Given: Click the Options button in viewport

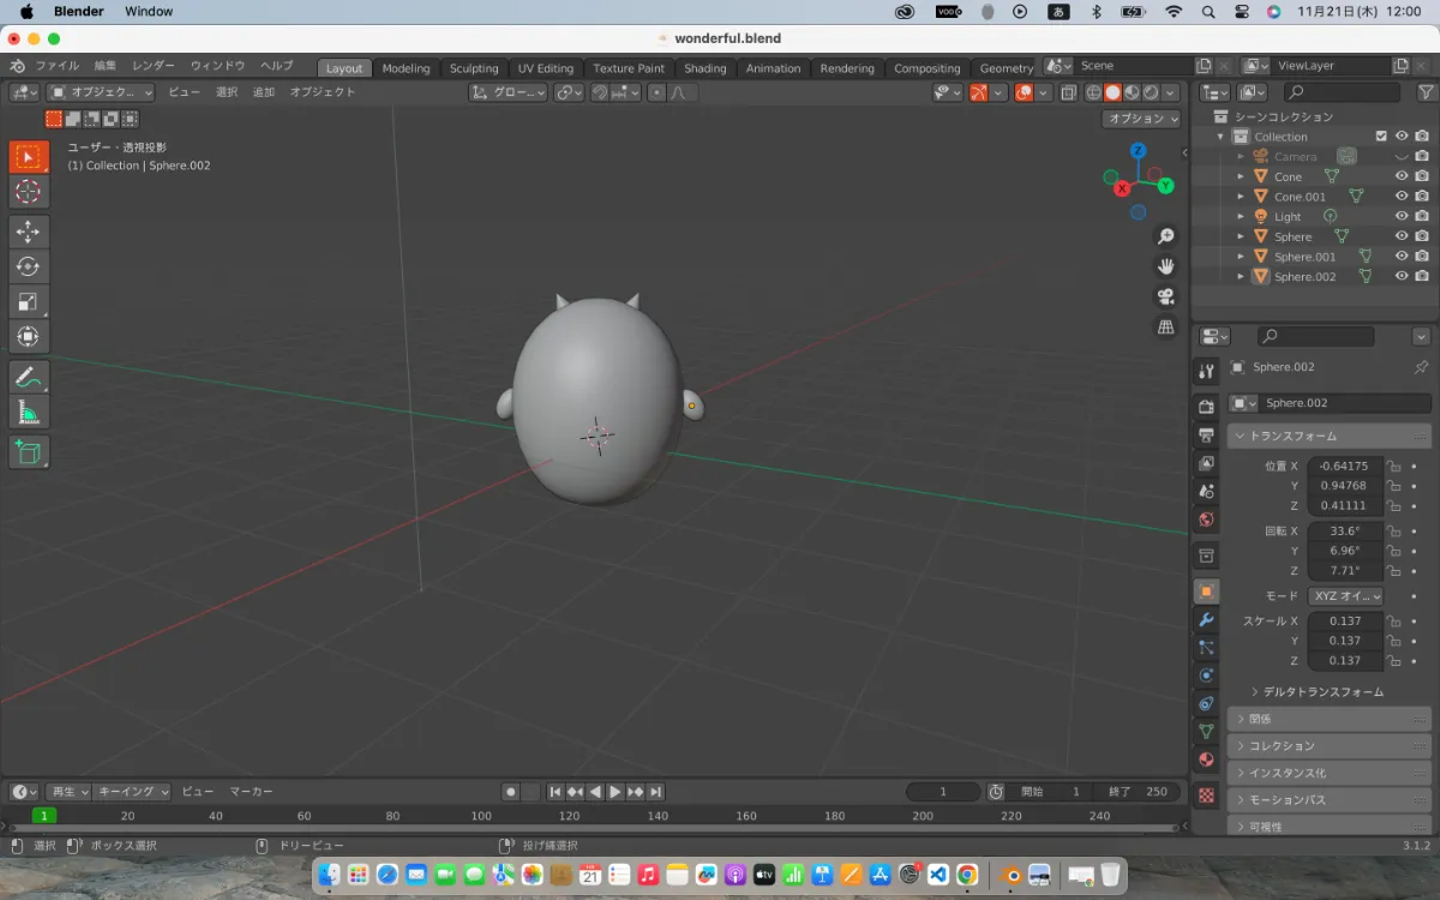Looking at the screenshot, I should tap(1141, 118).
